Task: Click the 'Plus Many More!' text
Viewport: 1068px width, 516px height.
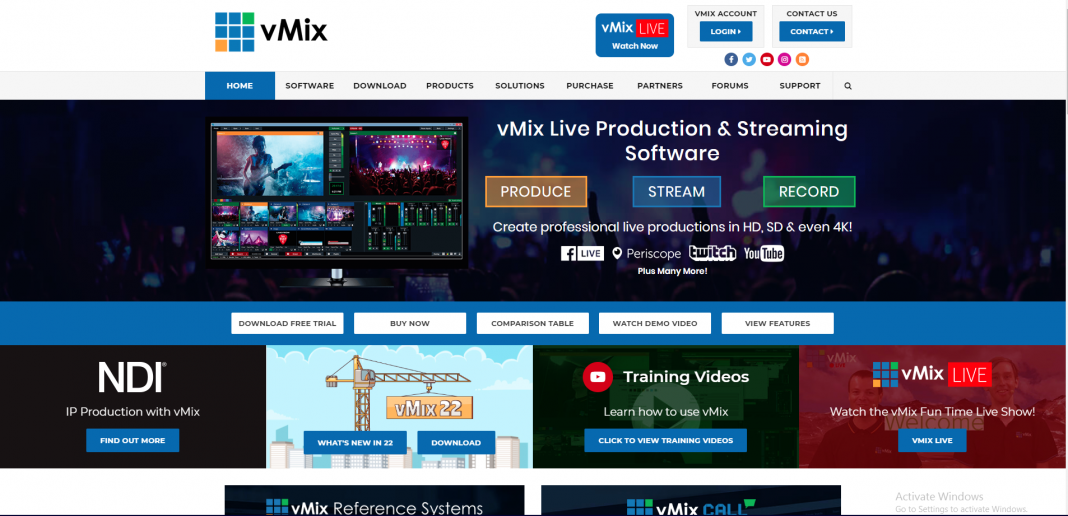Action: pyautogui.click(x=672, y=271)
